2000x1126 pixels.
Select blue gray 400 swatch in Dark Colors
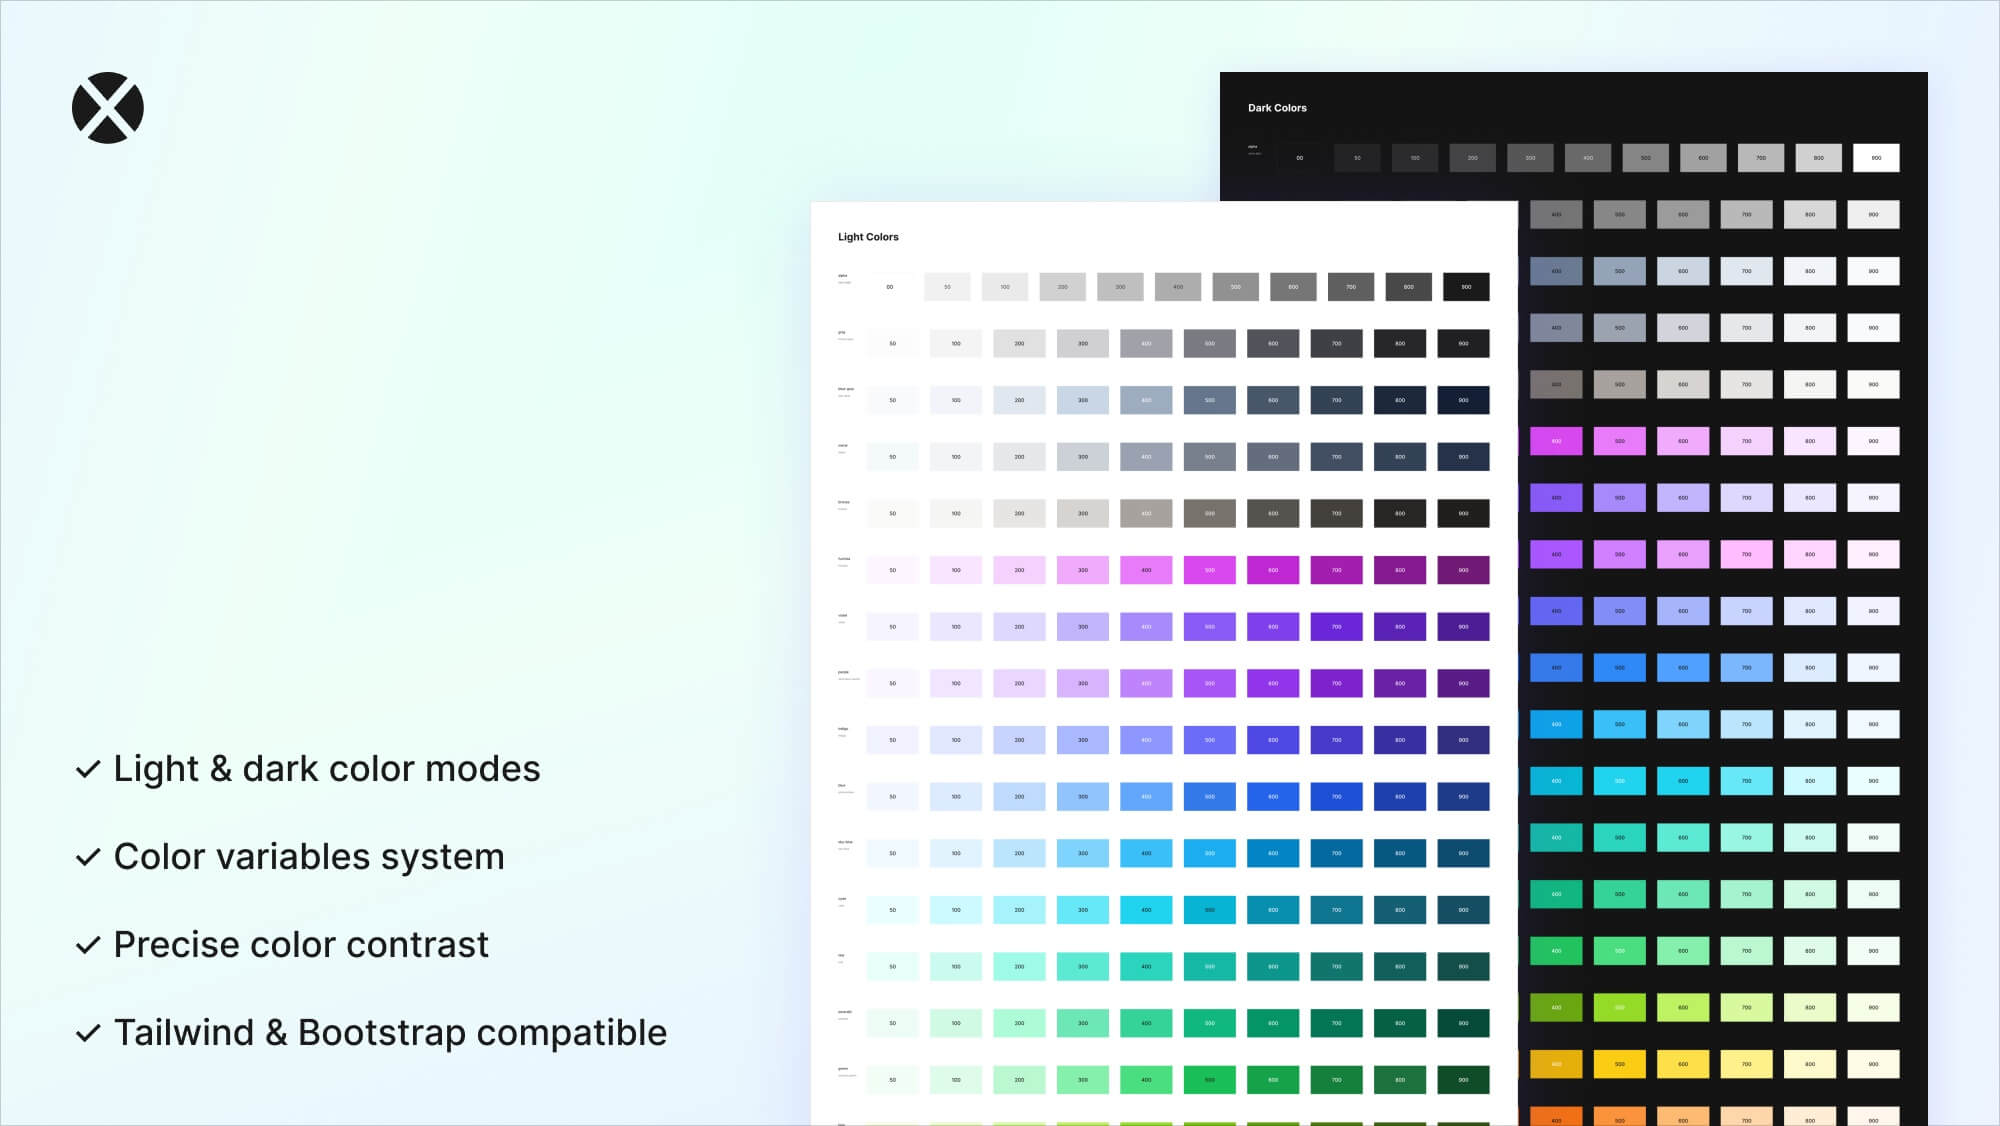pos(1556,271)
